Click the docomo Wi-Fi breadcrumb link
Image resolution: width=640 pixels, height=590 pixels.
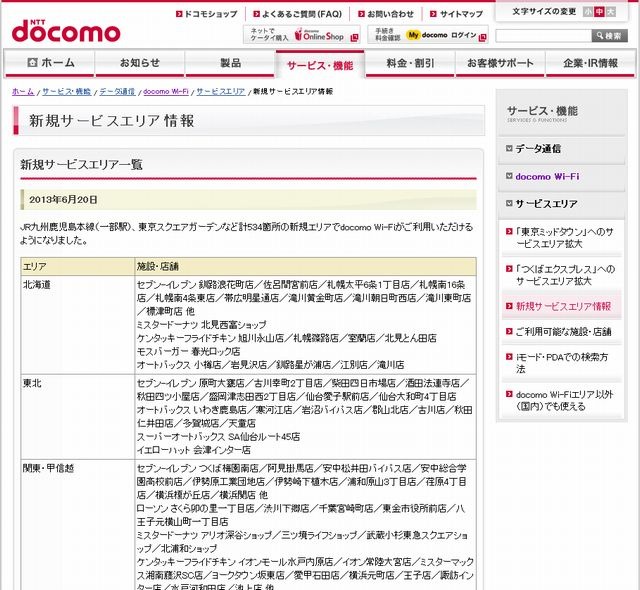pyautogui.click(x=166, y=91)
